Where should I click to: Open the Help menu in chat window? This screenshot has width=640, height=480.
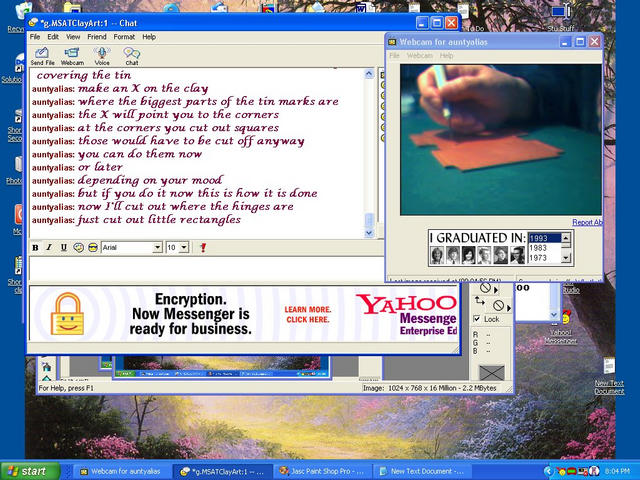click(149, 37)
